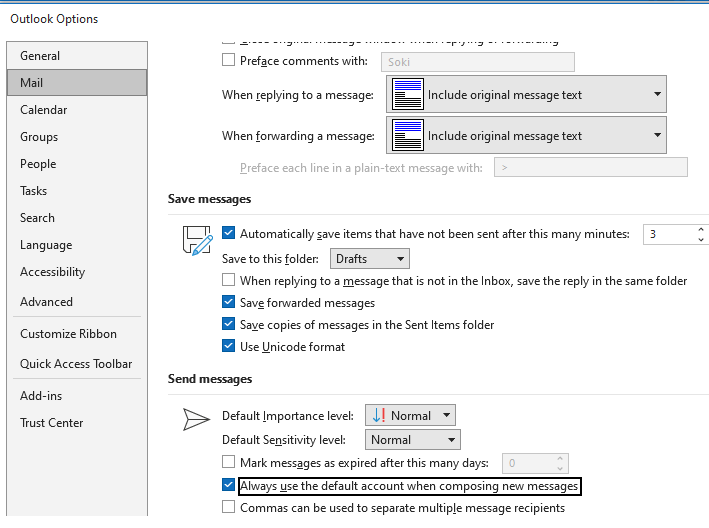Open the Tasks options category
The image size is (709, 528).
pyautogui.click(x=77, y=191)
